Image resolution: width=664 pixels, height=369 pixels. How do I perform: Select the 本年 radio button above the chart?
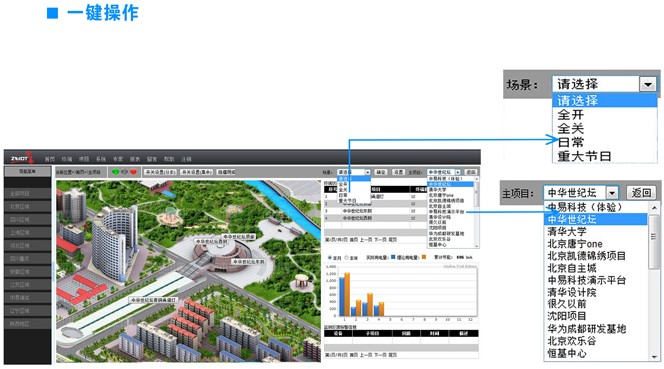tap(346, 258)
